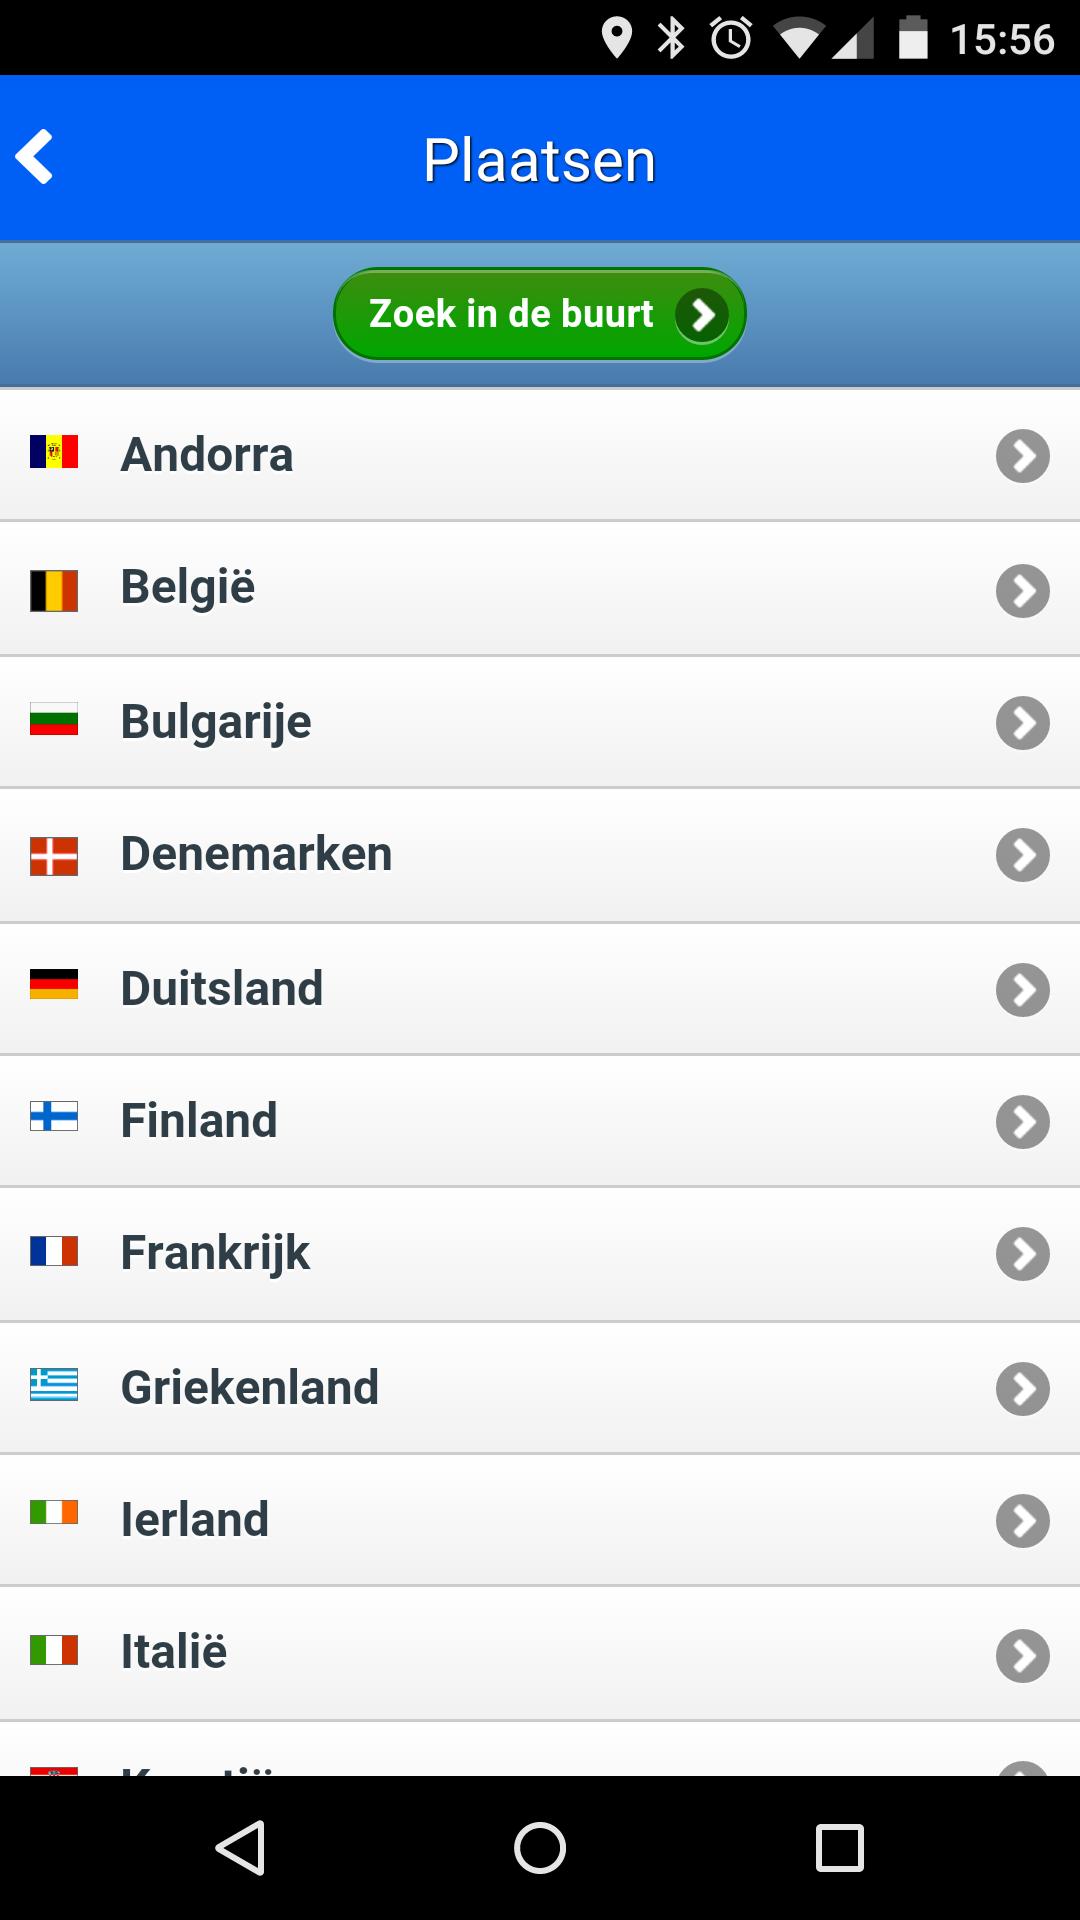
Task: Tap the Plaatsen header title
Action: 540,160
